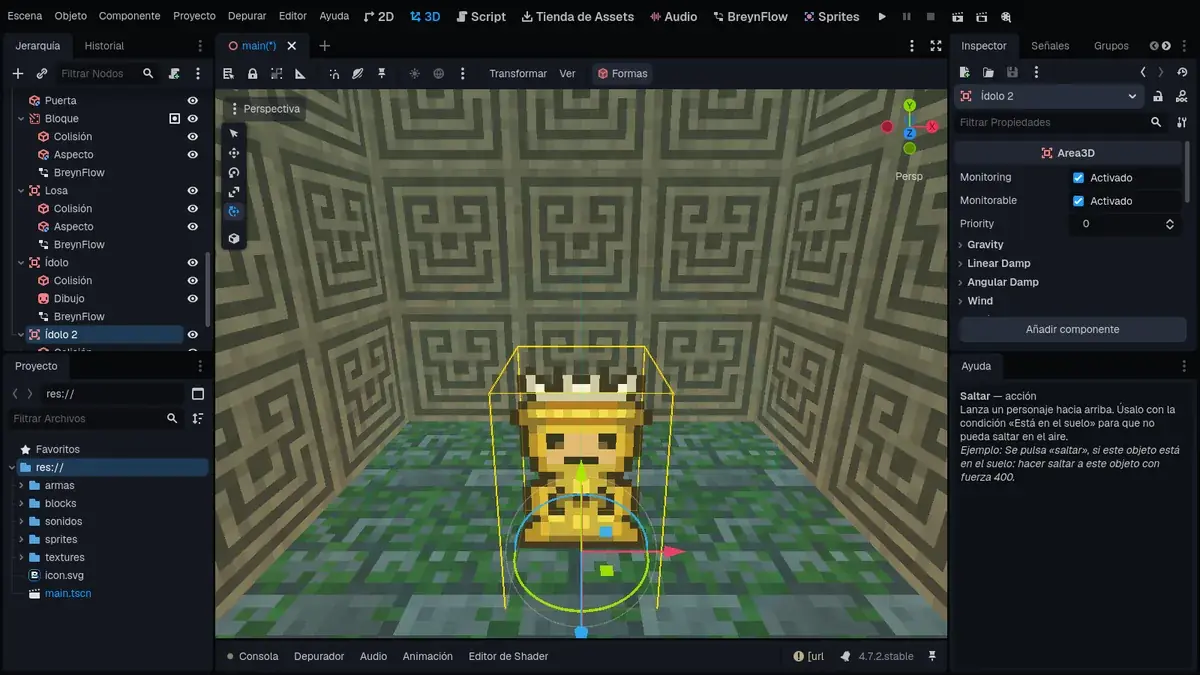The width and height of the screenshot is (1200, 675).
Task: Toggle visibility of Dibujo node
Action: tap(193, 299)
